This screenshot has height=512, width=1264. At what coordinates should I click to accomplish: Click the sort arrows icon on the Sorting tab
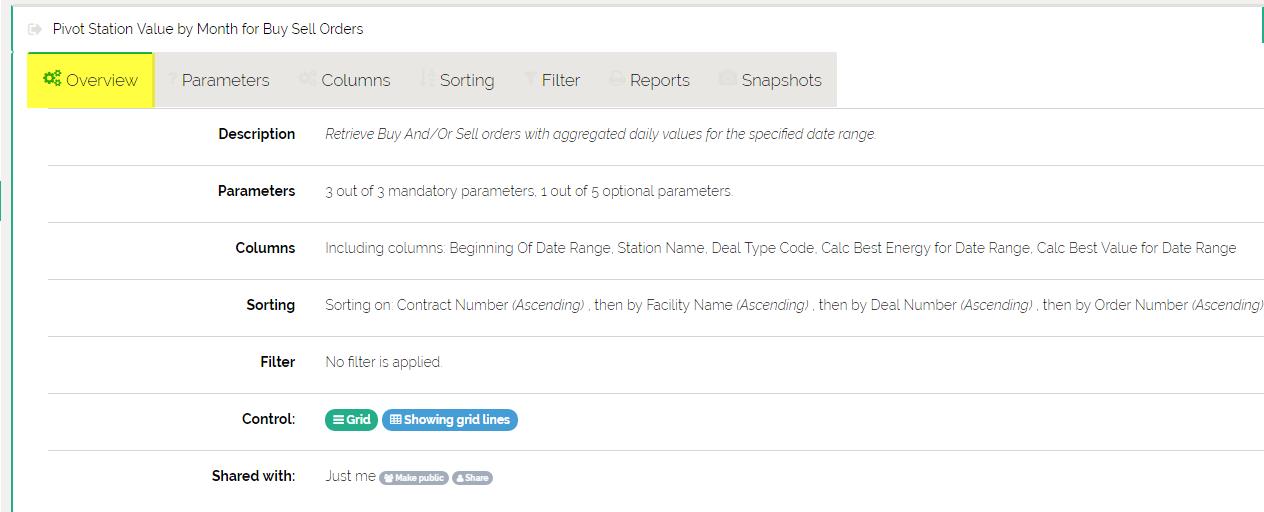(427, 79)
